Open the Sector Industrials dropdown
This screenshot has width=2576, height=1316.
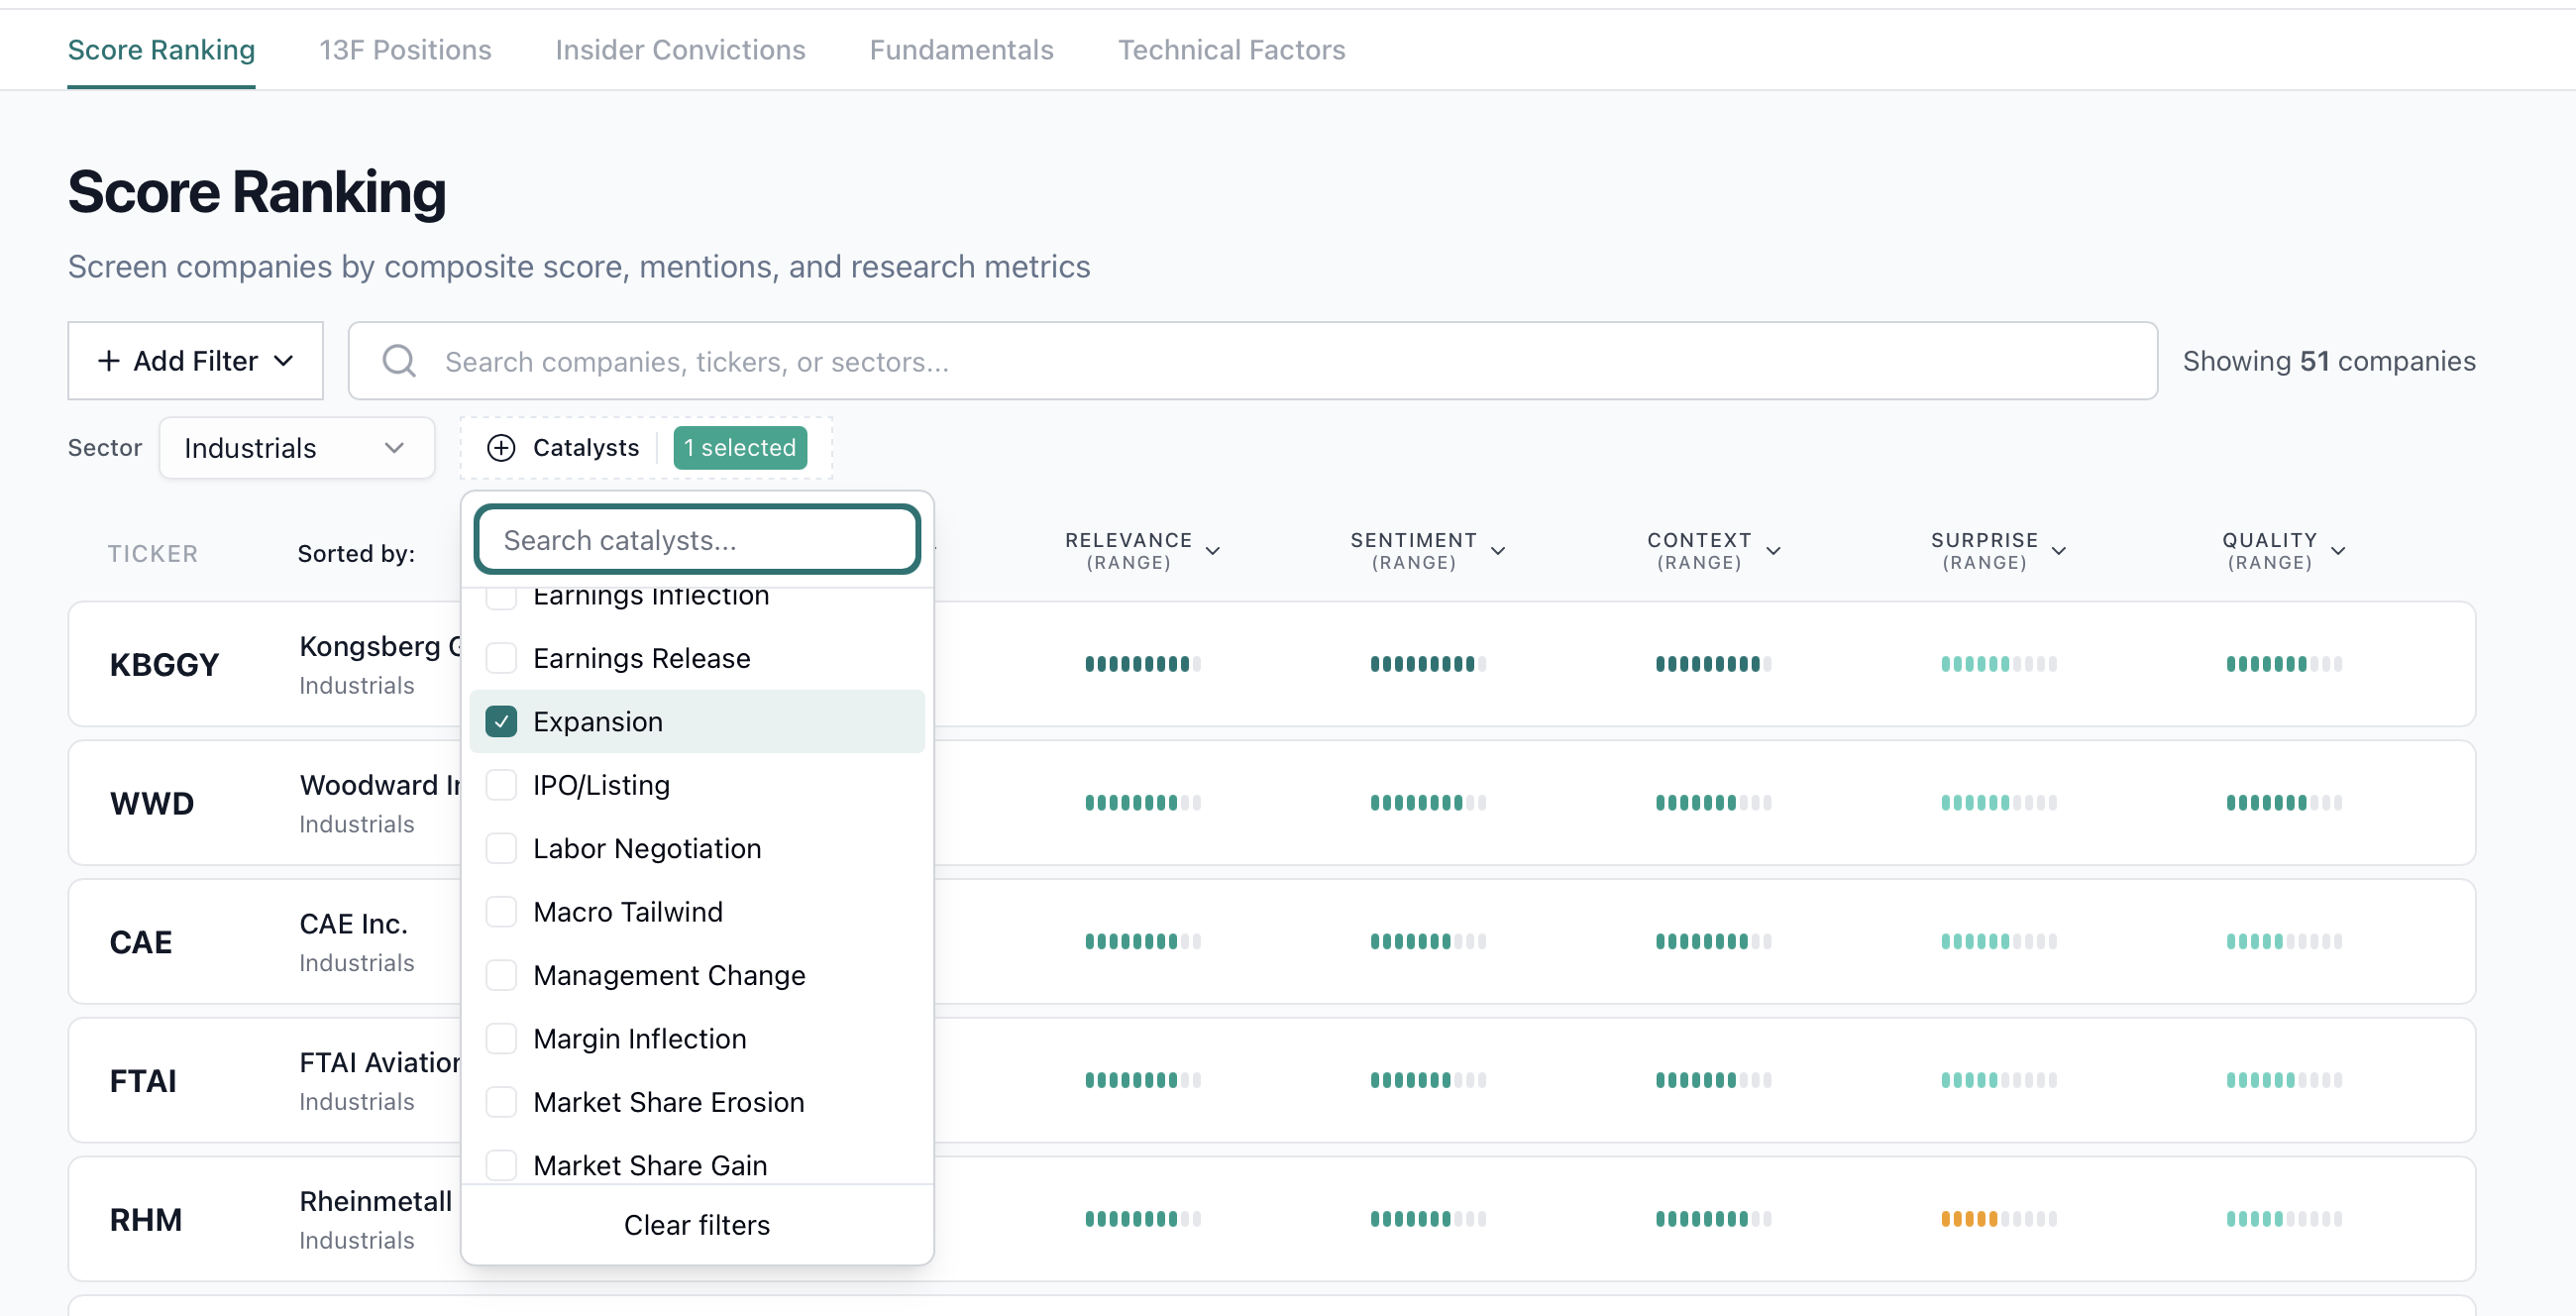point(296,448)
